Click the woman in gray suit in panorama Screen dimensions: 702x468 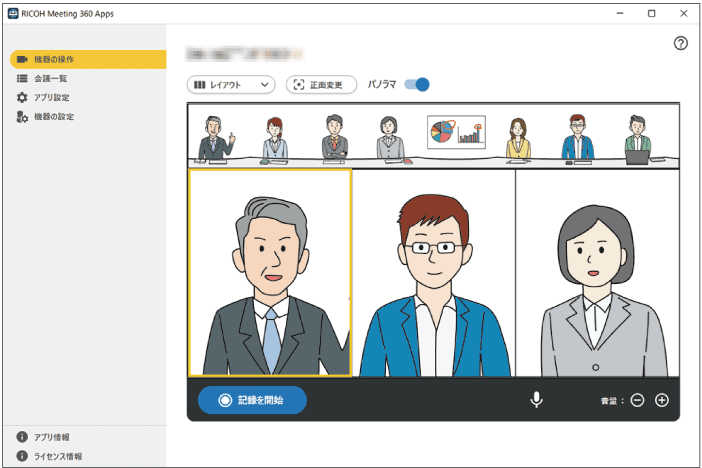(390, 138)
